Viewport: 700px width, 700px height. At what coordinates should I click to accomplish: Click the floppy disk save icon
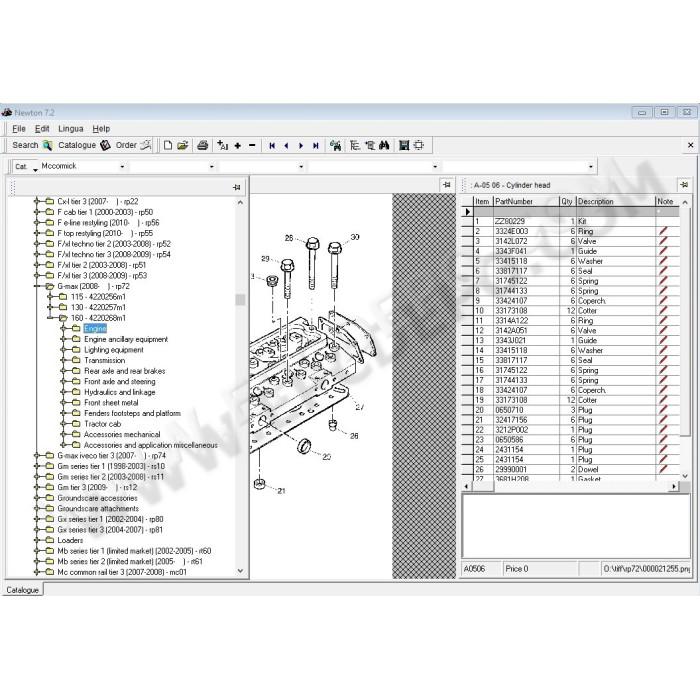[404, 145]
